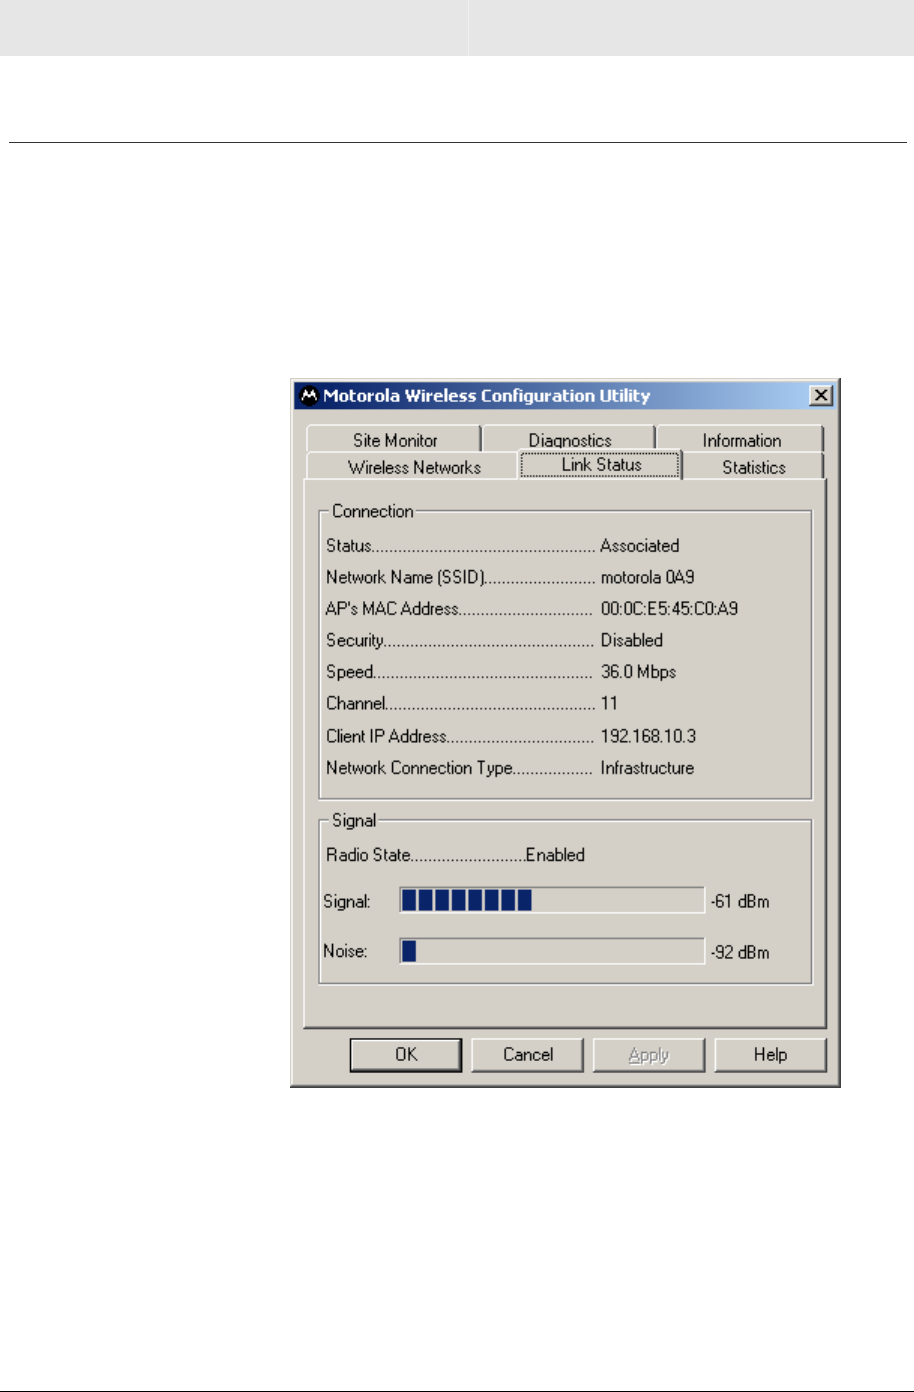Click the greyed-out Apply button

coord(649,1055)
